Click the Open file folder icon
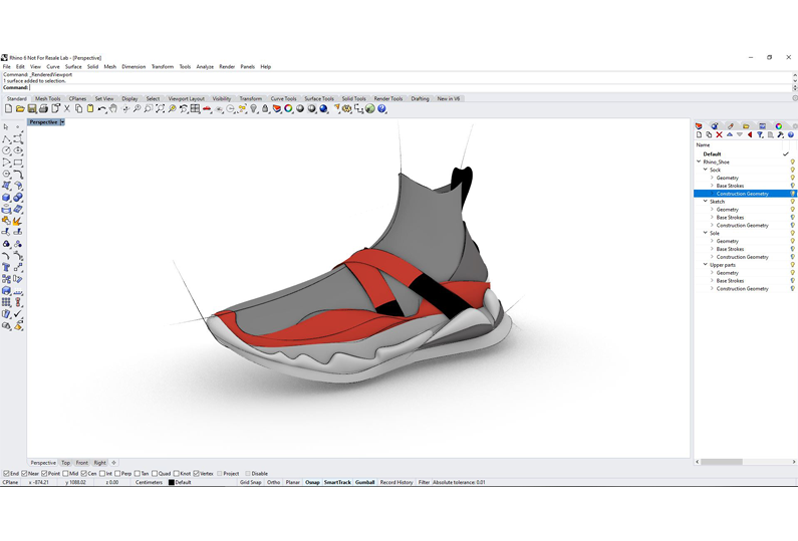 point(20,109)
